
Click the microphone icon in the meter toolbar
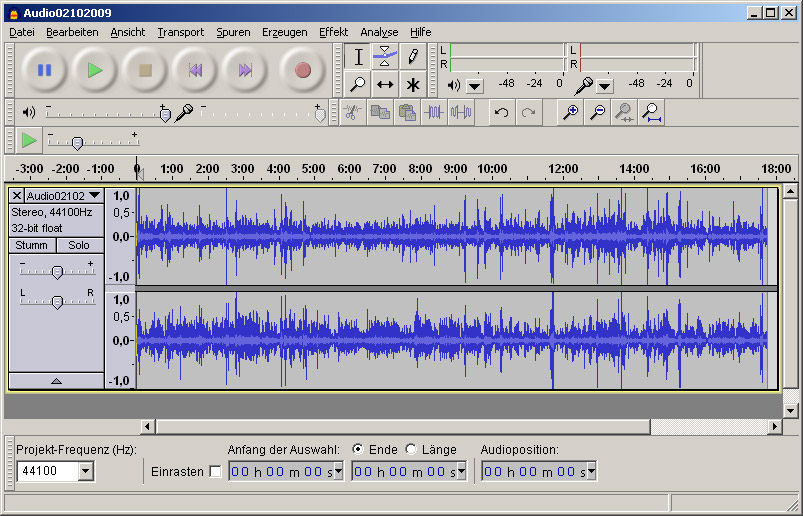pyautogui.click(x=583, y=85)
